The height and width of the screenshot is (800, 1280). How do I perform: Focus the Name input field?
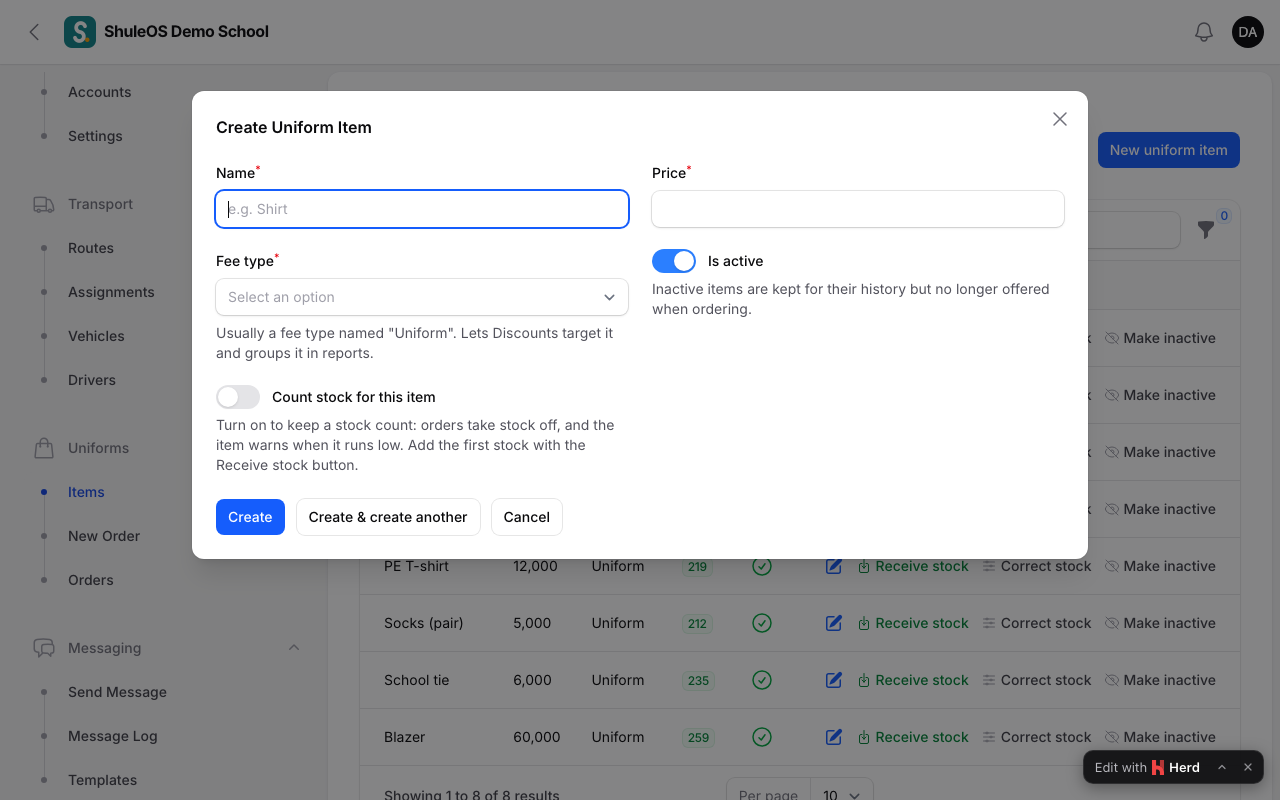[422, 209]
